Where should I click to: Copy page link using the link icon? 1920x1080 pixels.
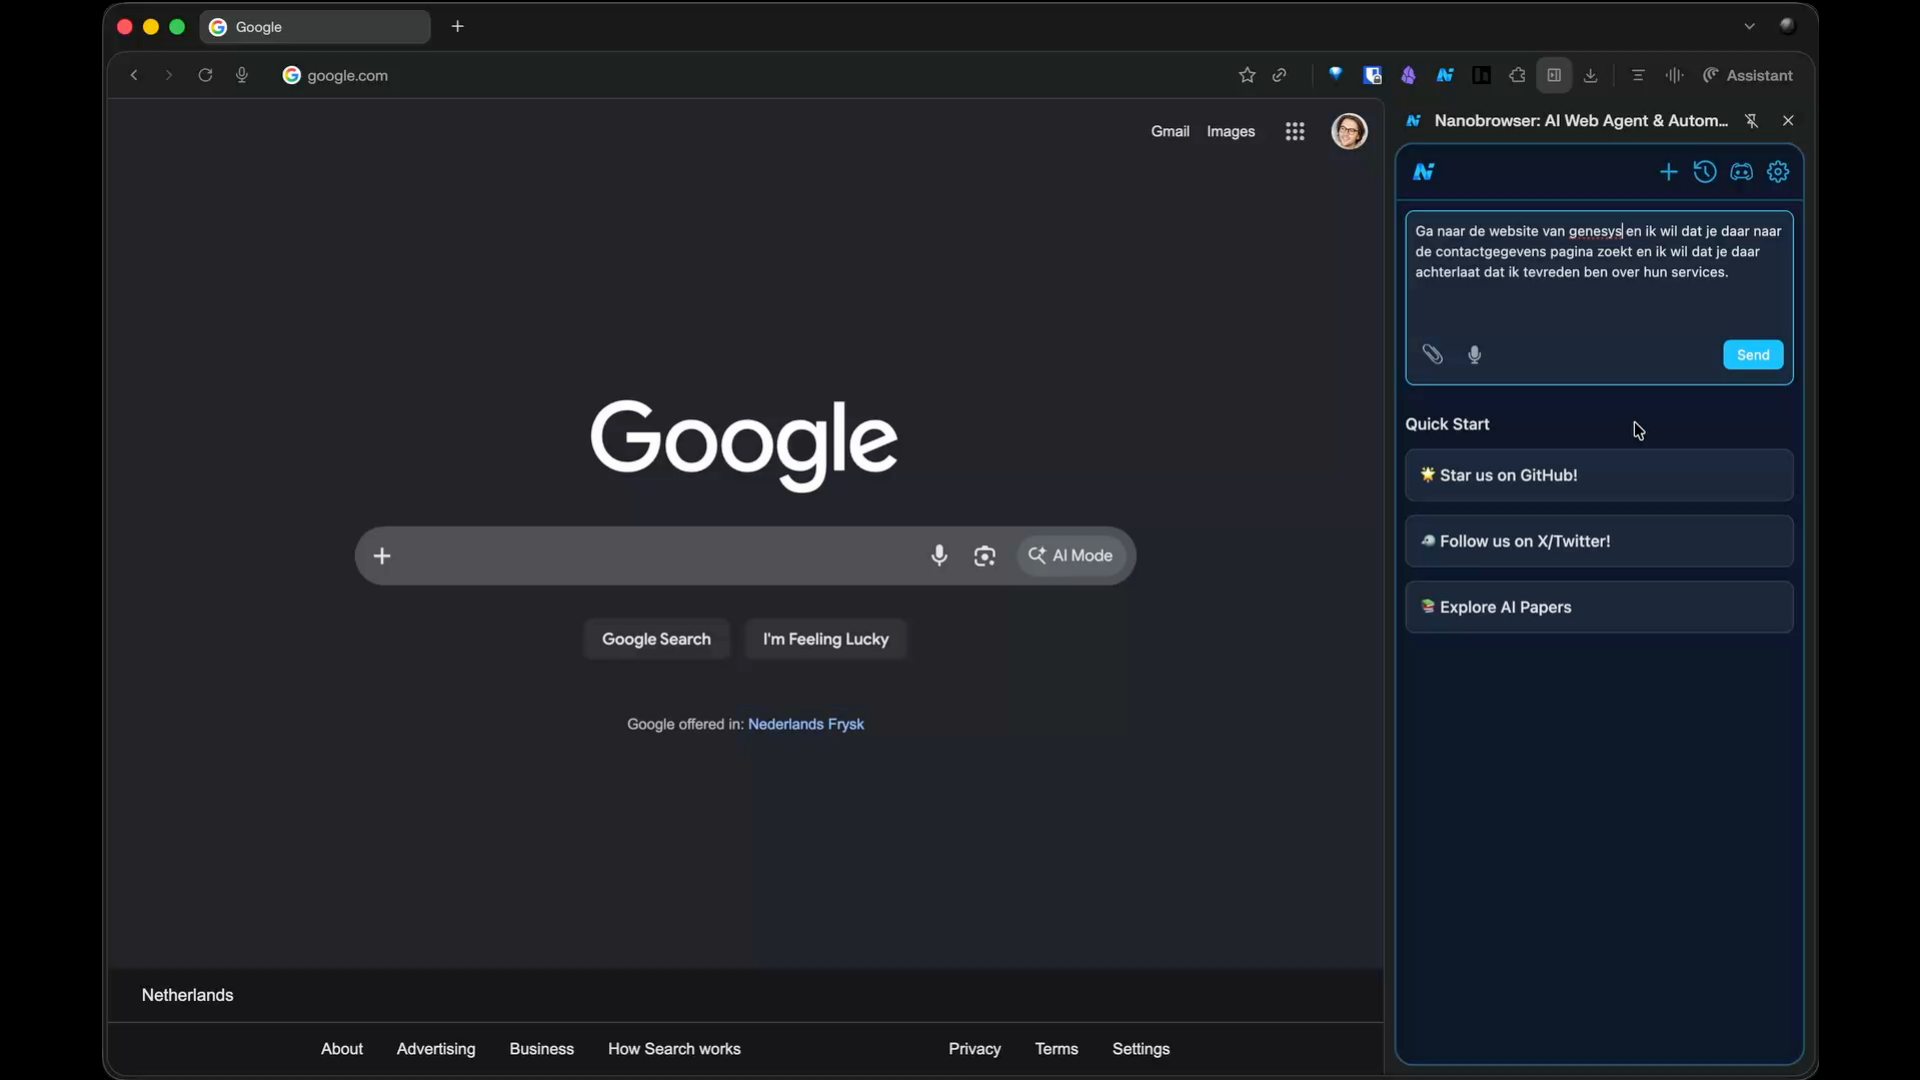[1280, 75]
